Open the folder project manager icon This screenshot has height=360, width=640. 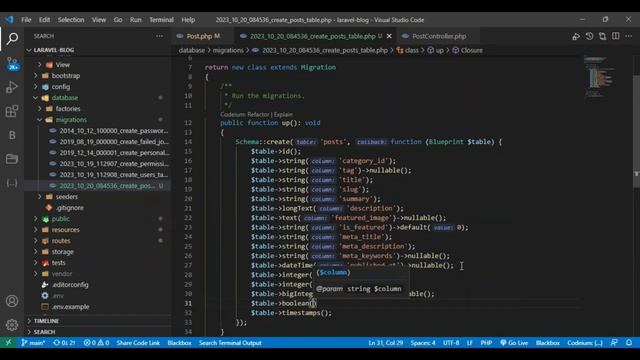pyautogui.click(x=12, y=159)
